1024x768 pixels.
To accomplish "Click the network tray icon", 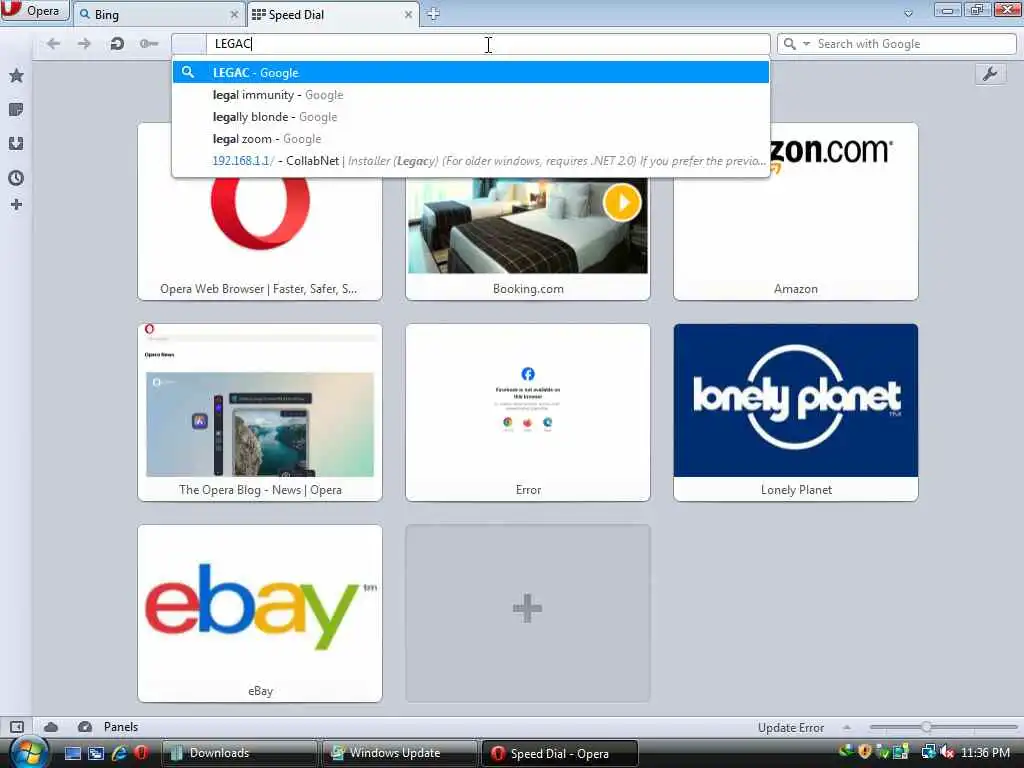I will point(929,752).
